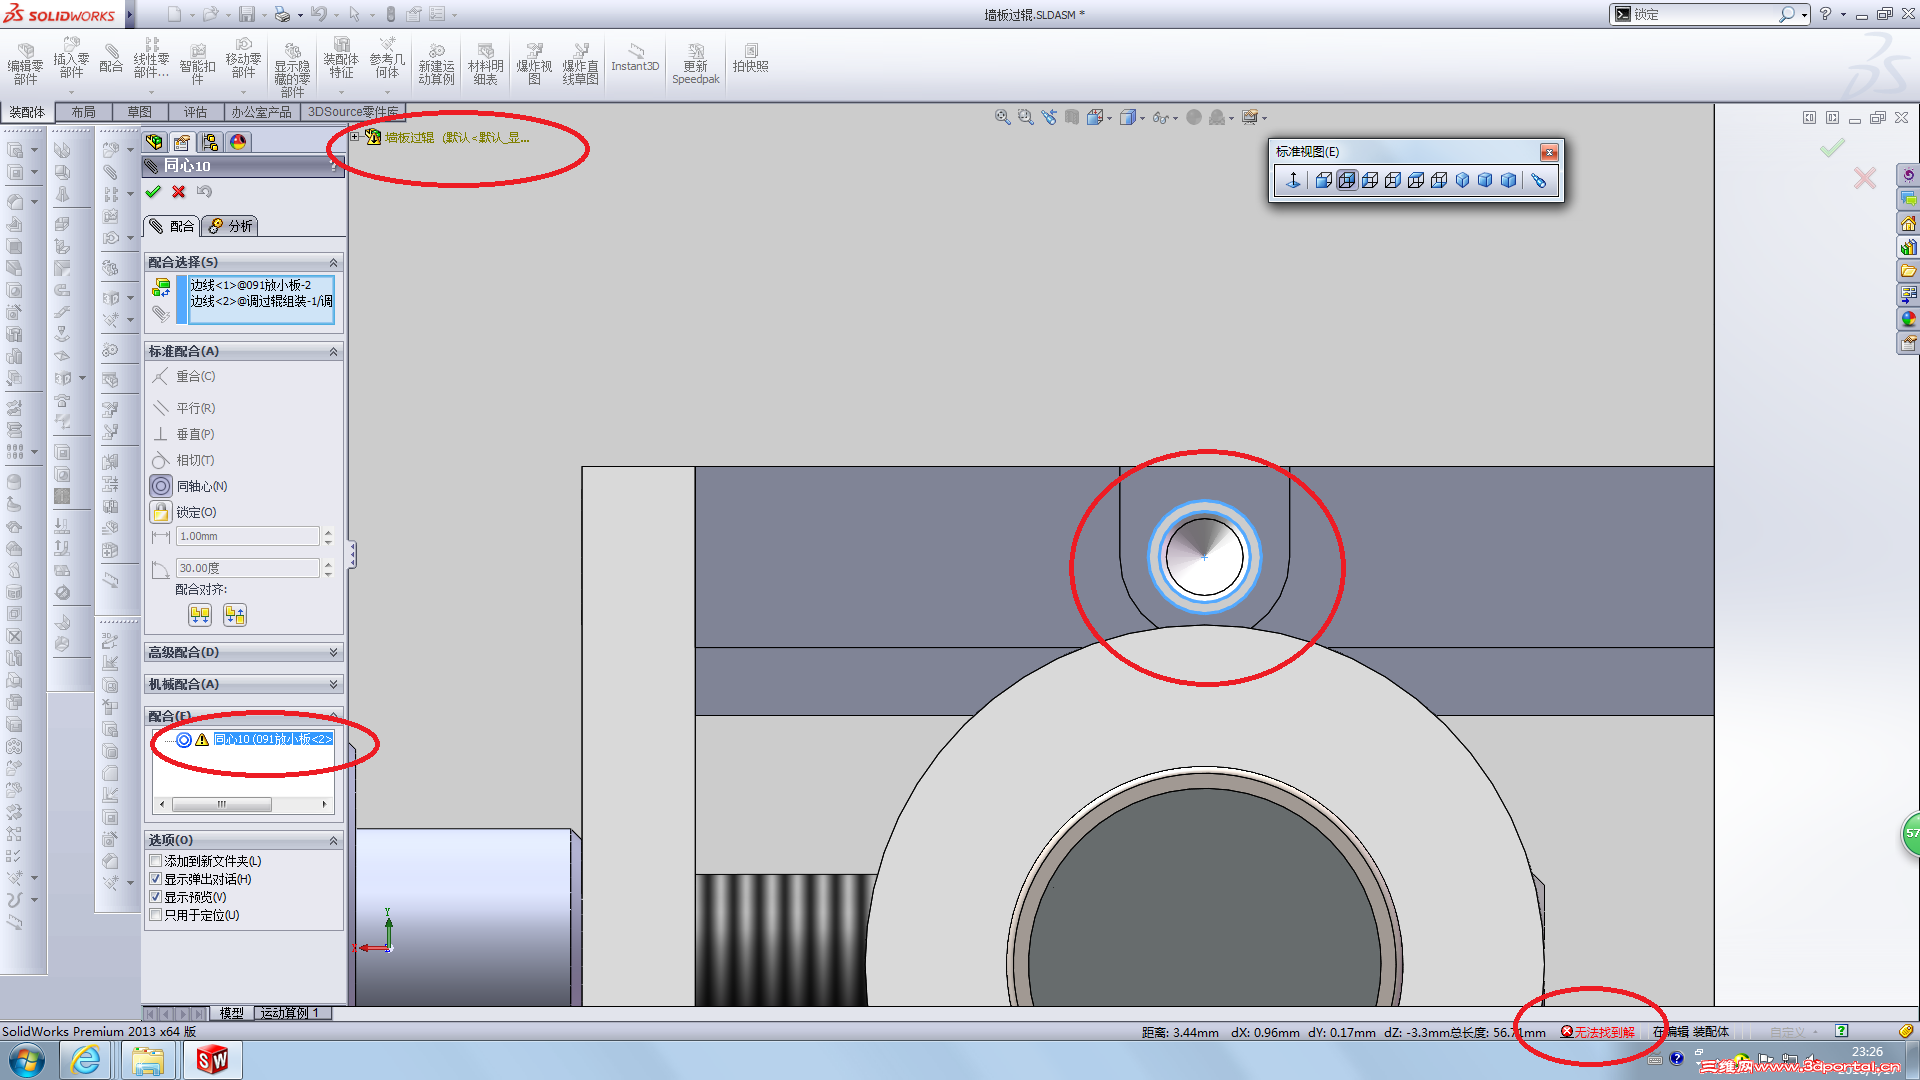Open the display style dropdown arrow in view toolbar
The width and height of the screenshot is (1920, 1080).
coord(1142,118)
